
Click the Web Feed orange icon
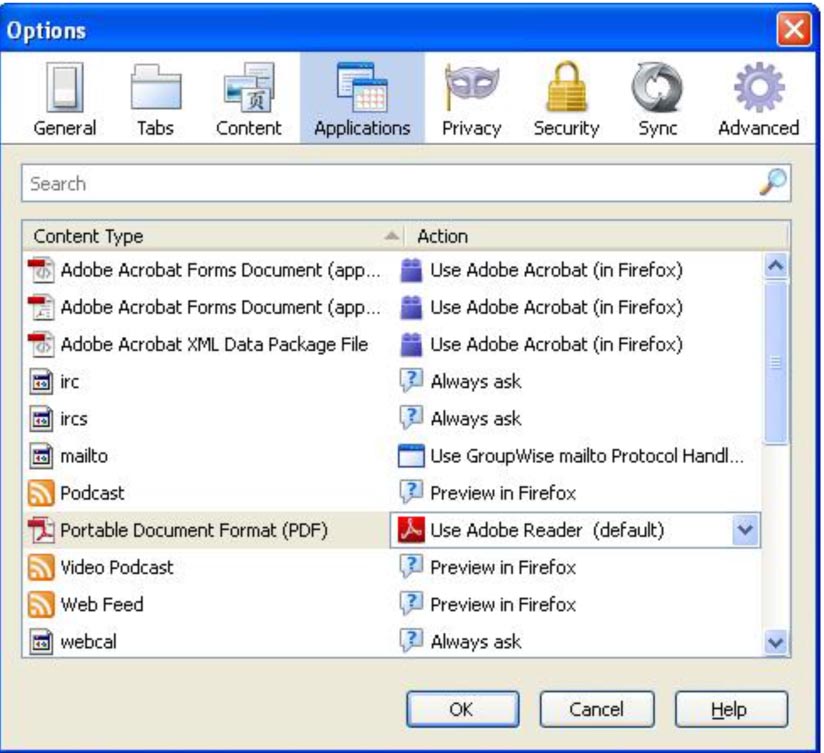pos(41,605)
